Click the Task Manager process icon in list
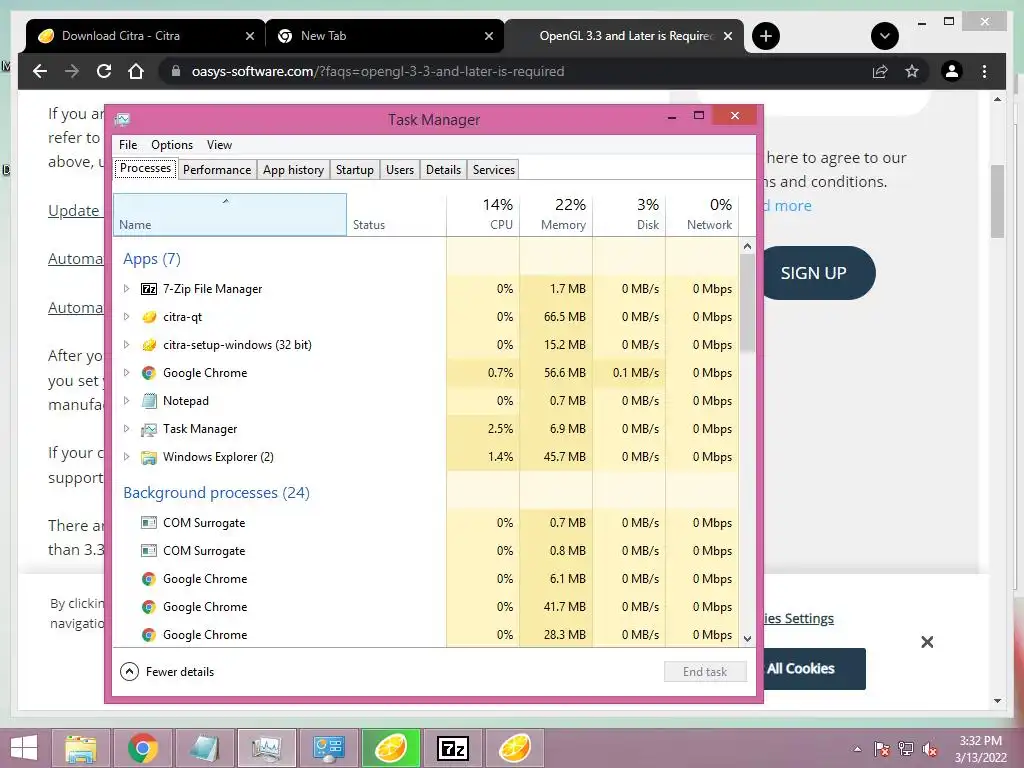The image size is (1024, 768). (149, 429)
